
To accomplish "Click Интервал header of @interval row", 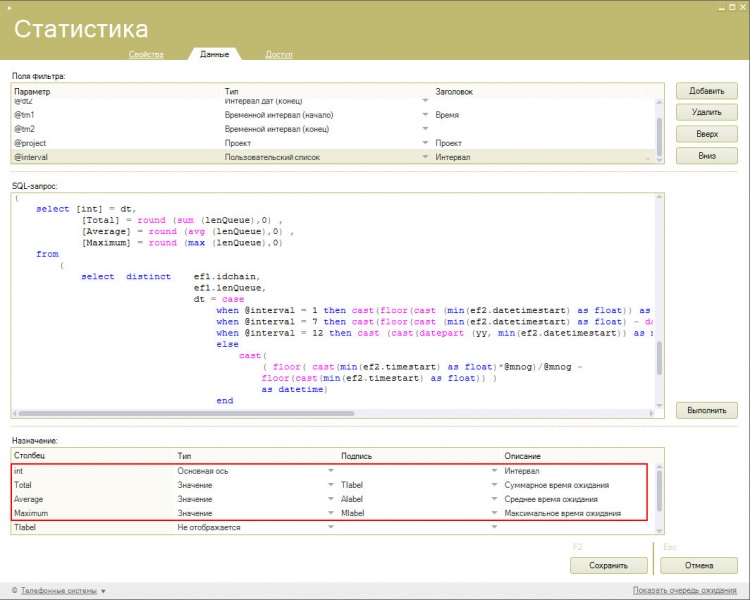I will pyautogui.click(x=536, y=157).
